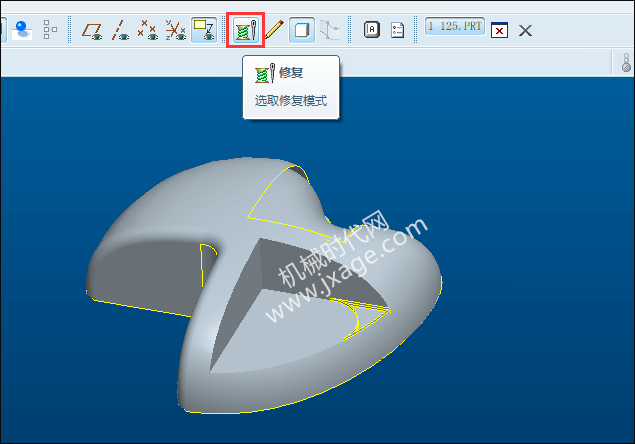
Task: Toggle datum plane display
Action: click(x=92, y=30)
